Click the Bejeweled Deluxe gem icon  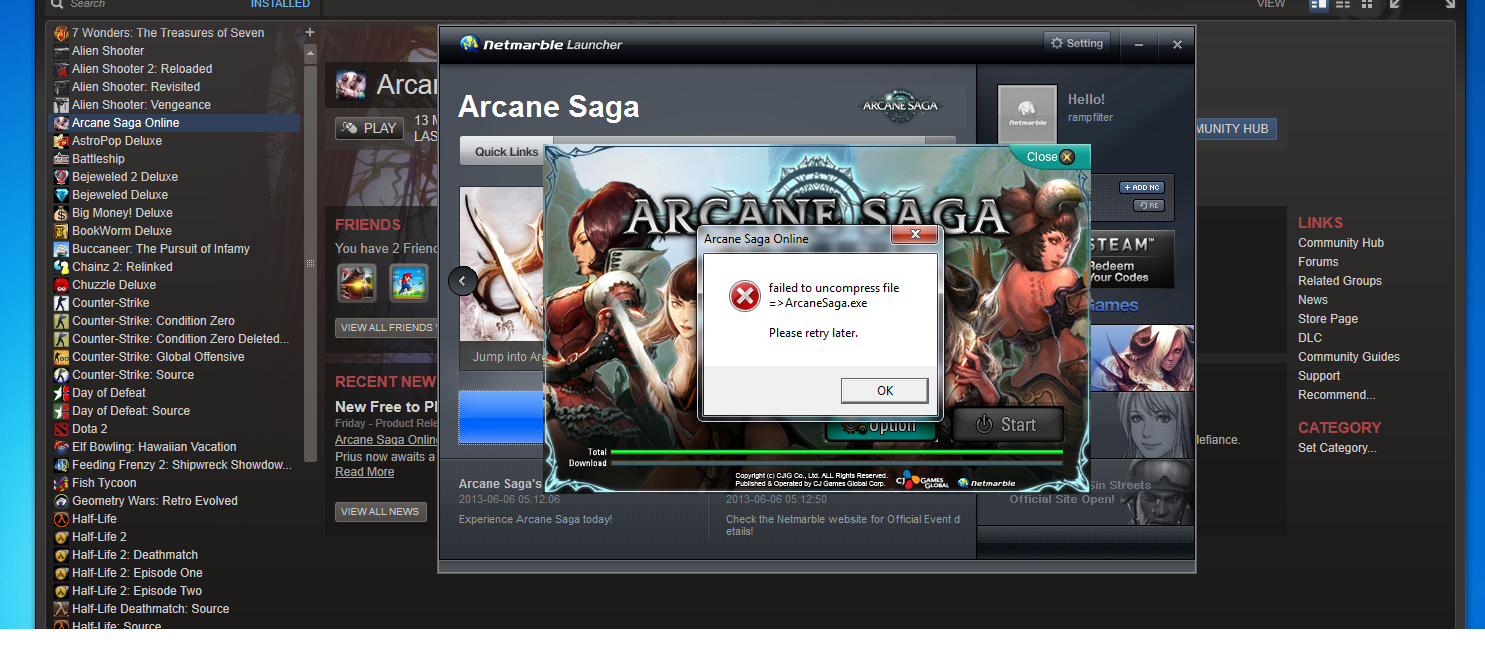[62, 195]
